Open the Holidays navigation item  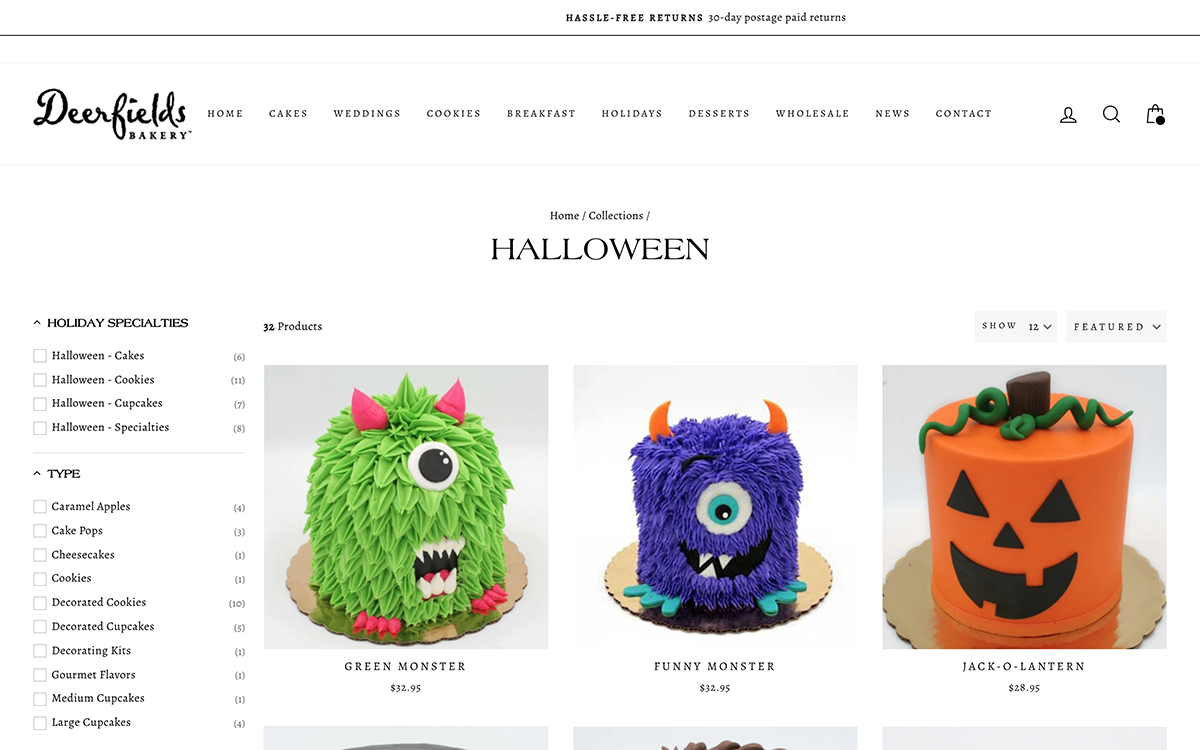click(x=632, y=114)
